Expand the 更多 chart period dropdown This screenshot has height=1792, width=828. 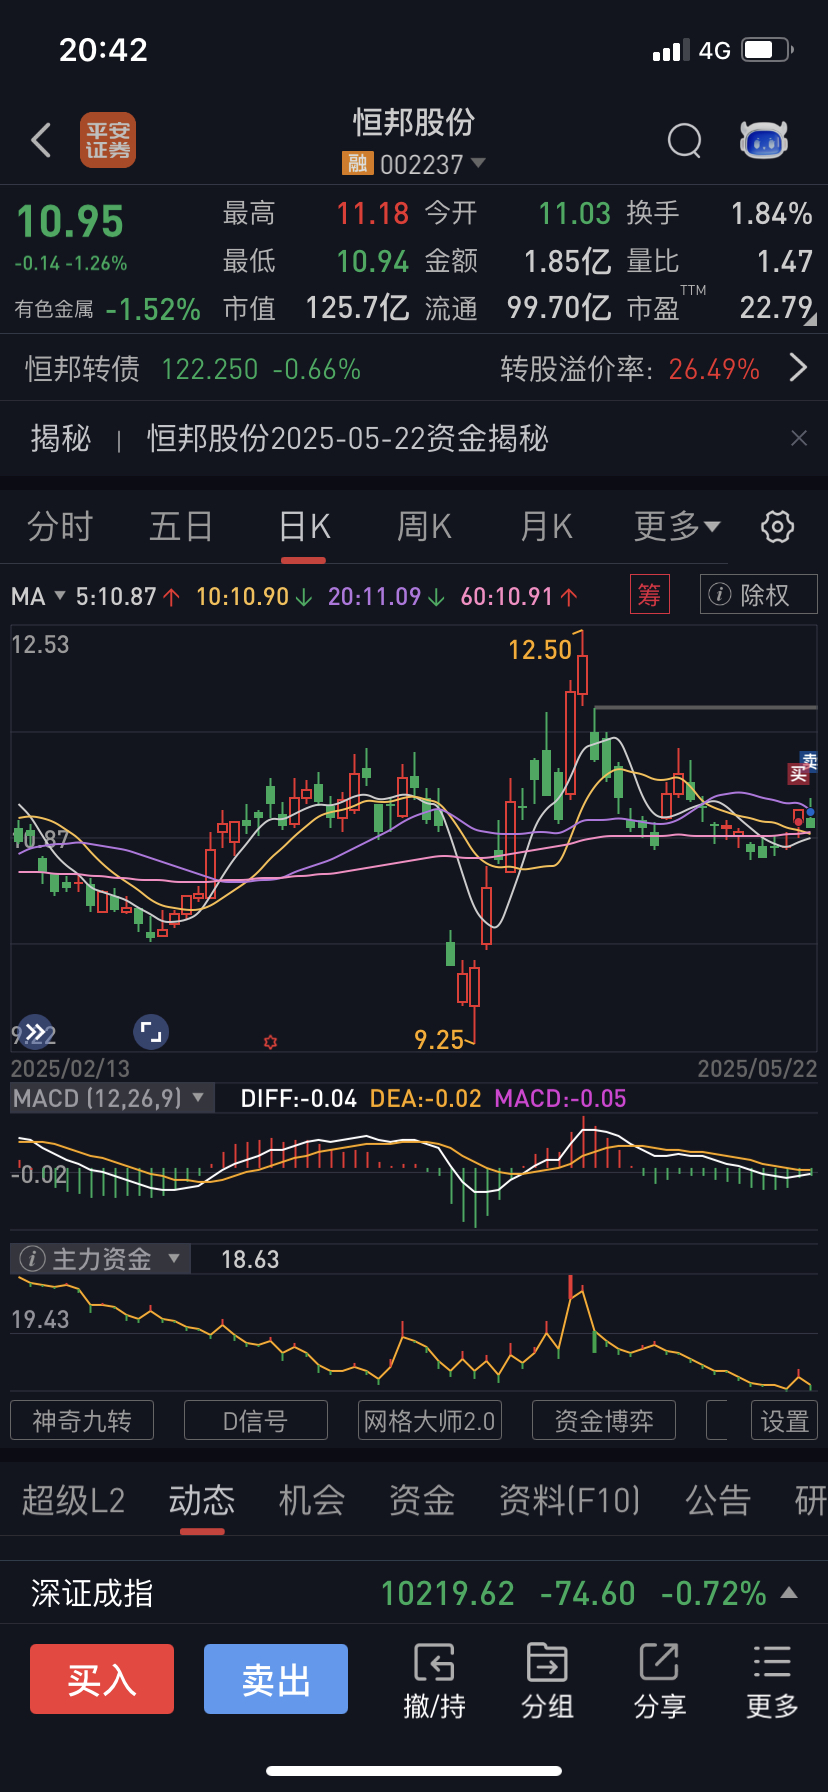677,526
